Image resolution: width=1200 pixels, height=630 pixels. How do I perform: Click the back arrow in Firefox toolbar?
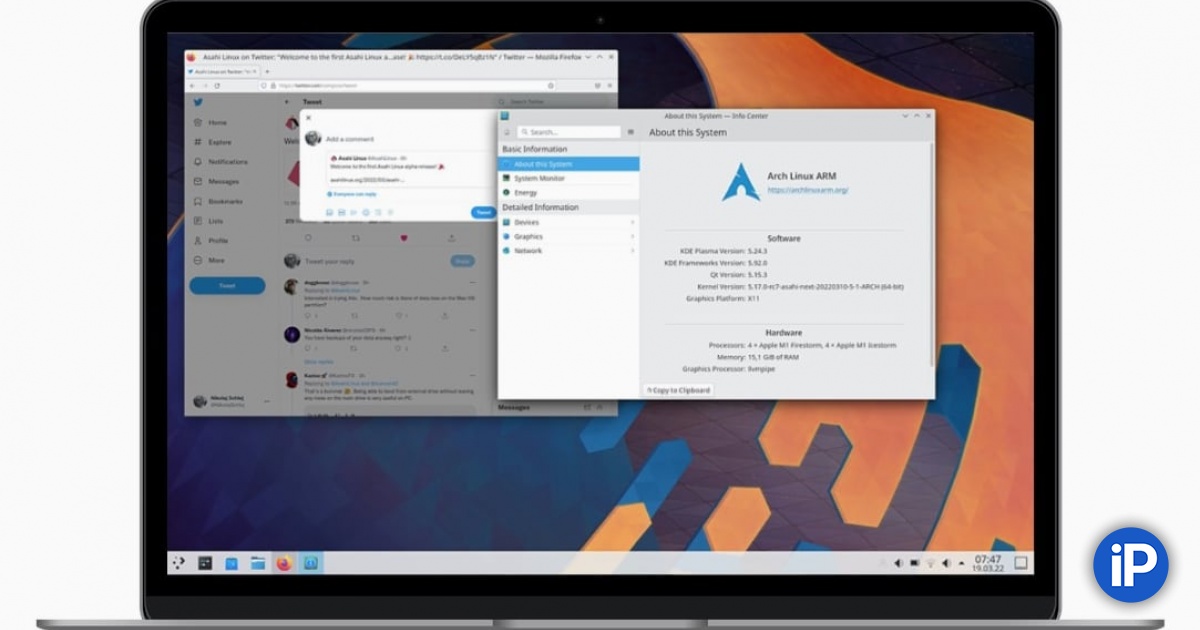(192, 86)
